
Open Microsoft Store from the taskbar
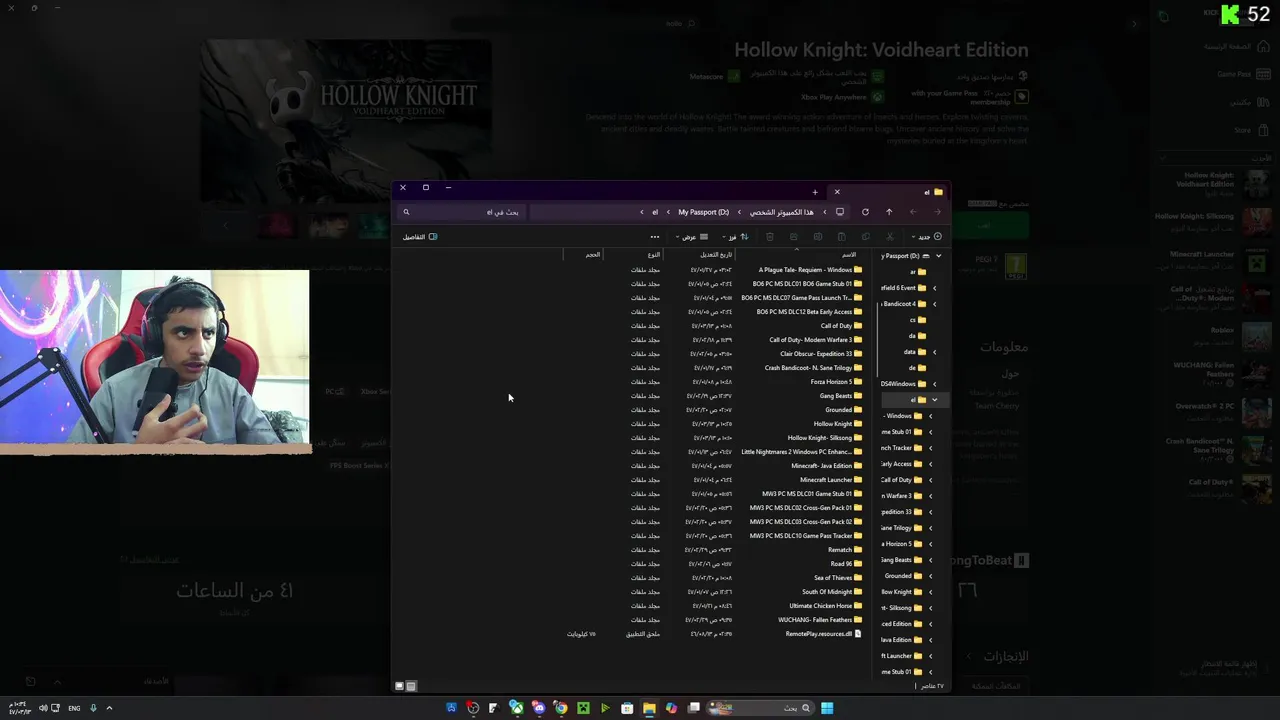click(627, 708)
